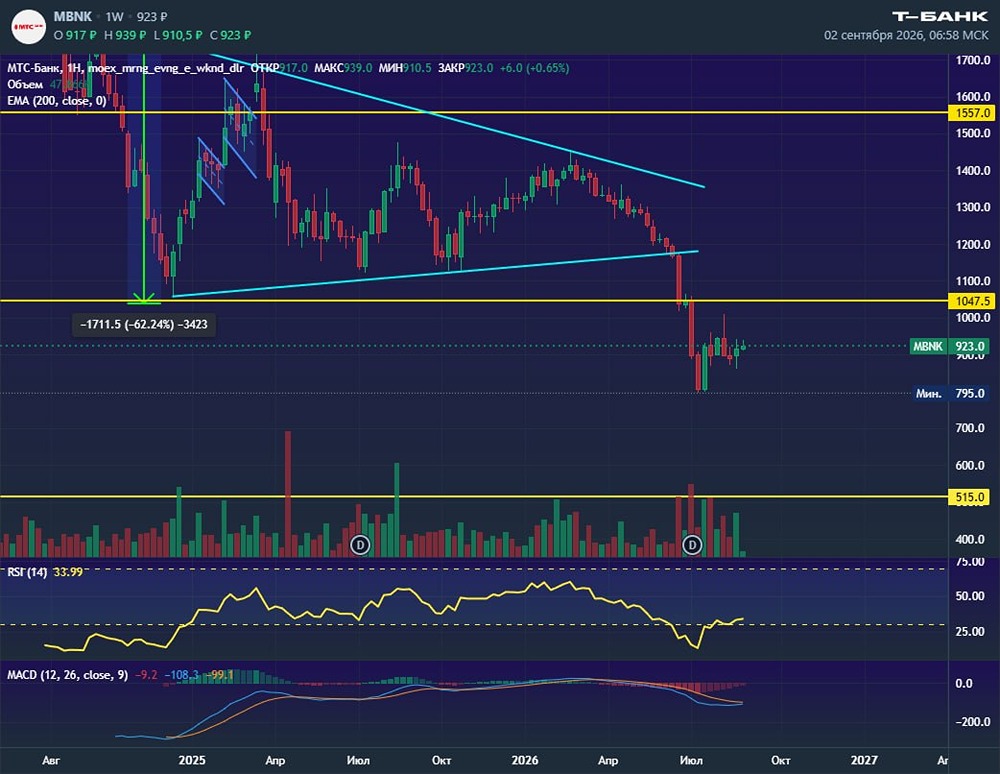The image size is (1000, 774).
Task: Click the first D dividend marker near Июл 2025
Action: 360,545
